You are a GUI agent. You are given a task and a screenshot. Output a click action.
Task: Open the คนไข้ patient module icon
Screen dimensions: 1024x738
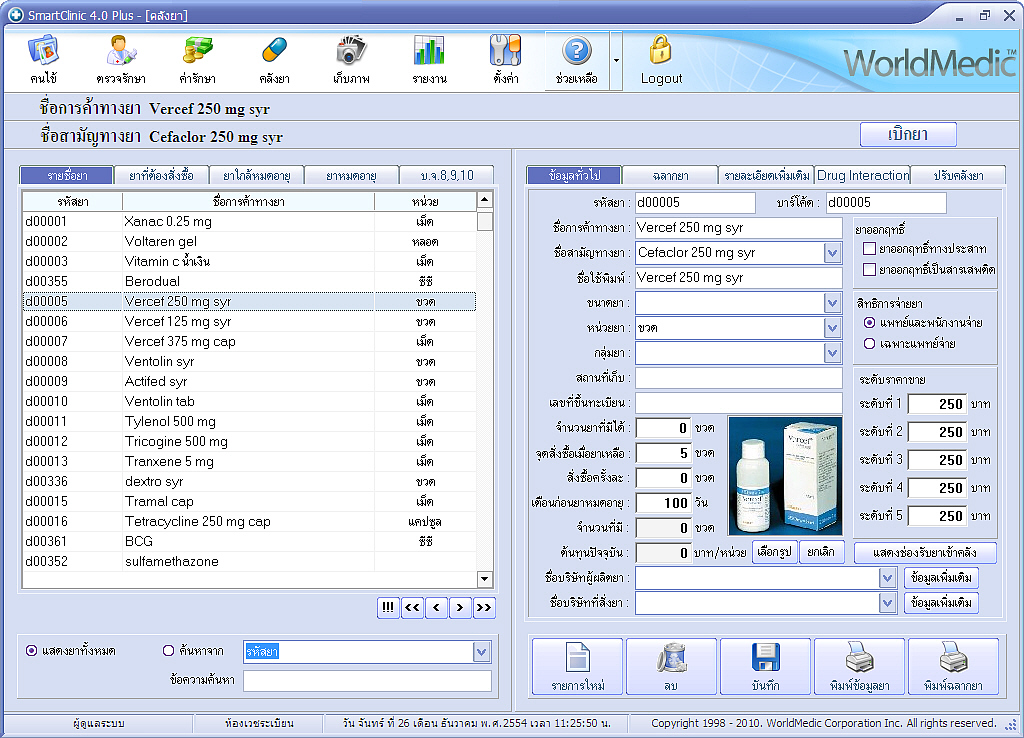[43, 59]
